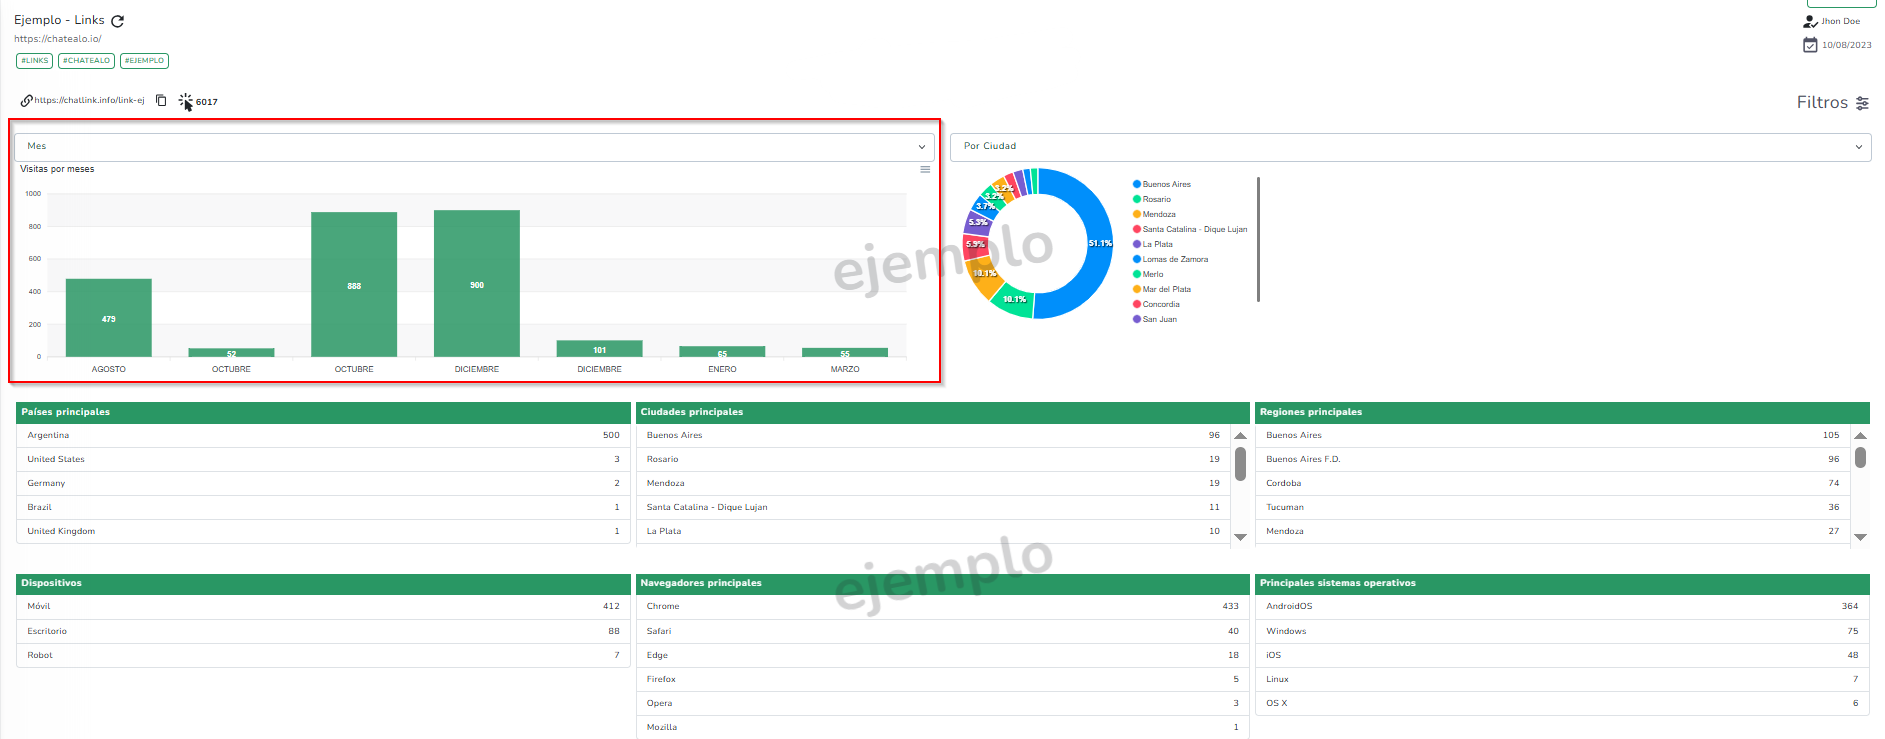Screen dimensions: 1885x739
Task: Click the click-counter cursor icon
Action: [186, 102]
